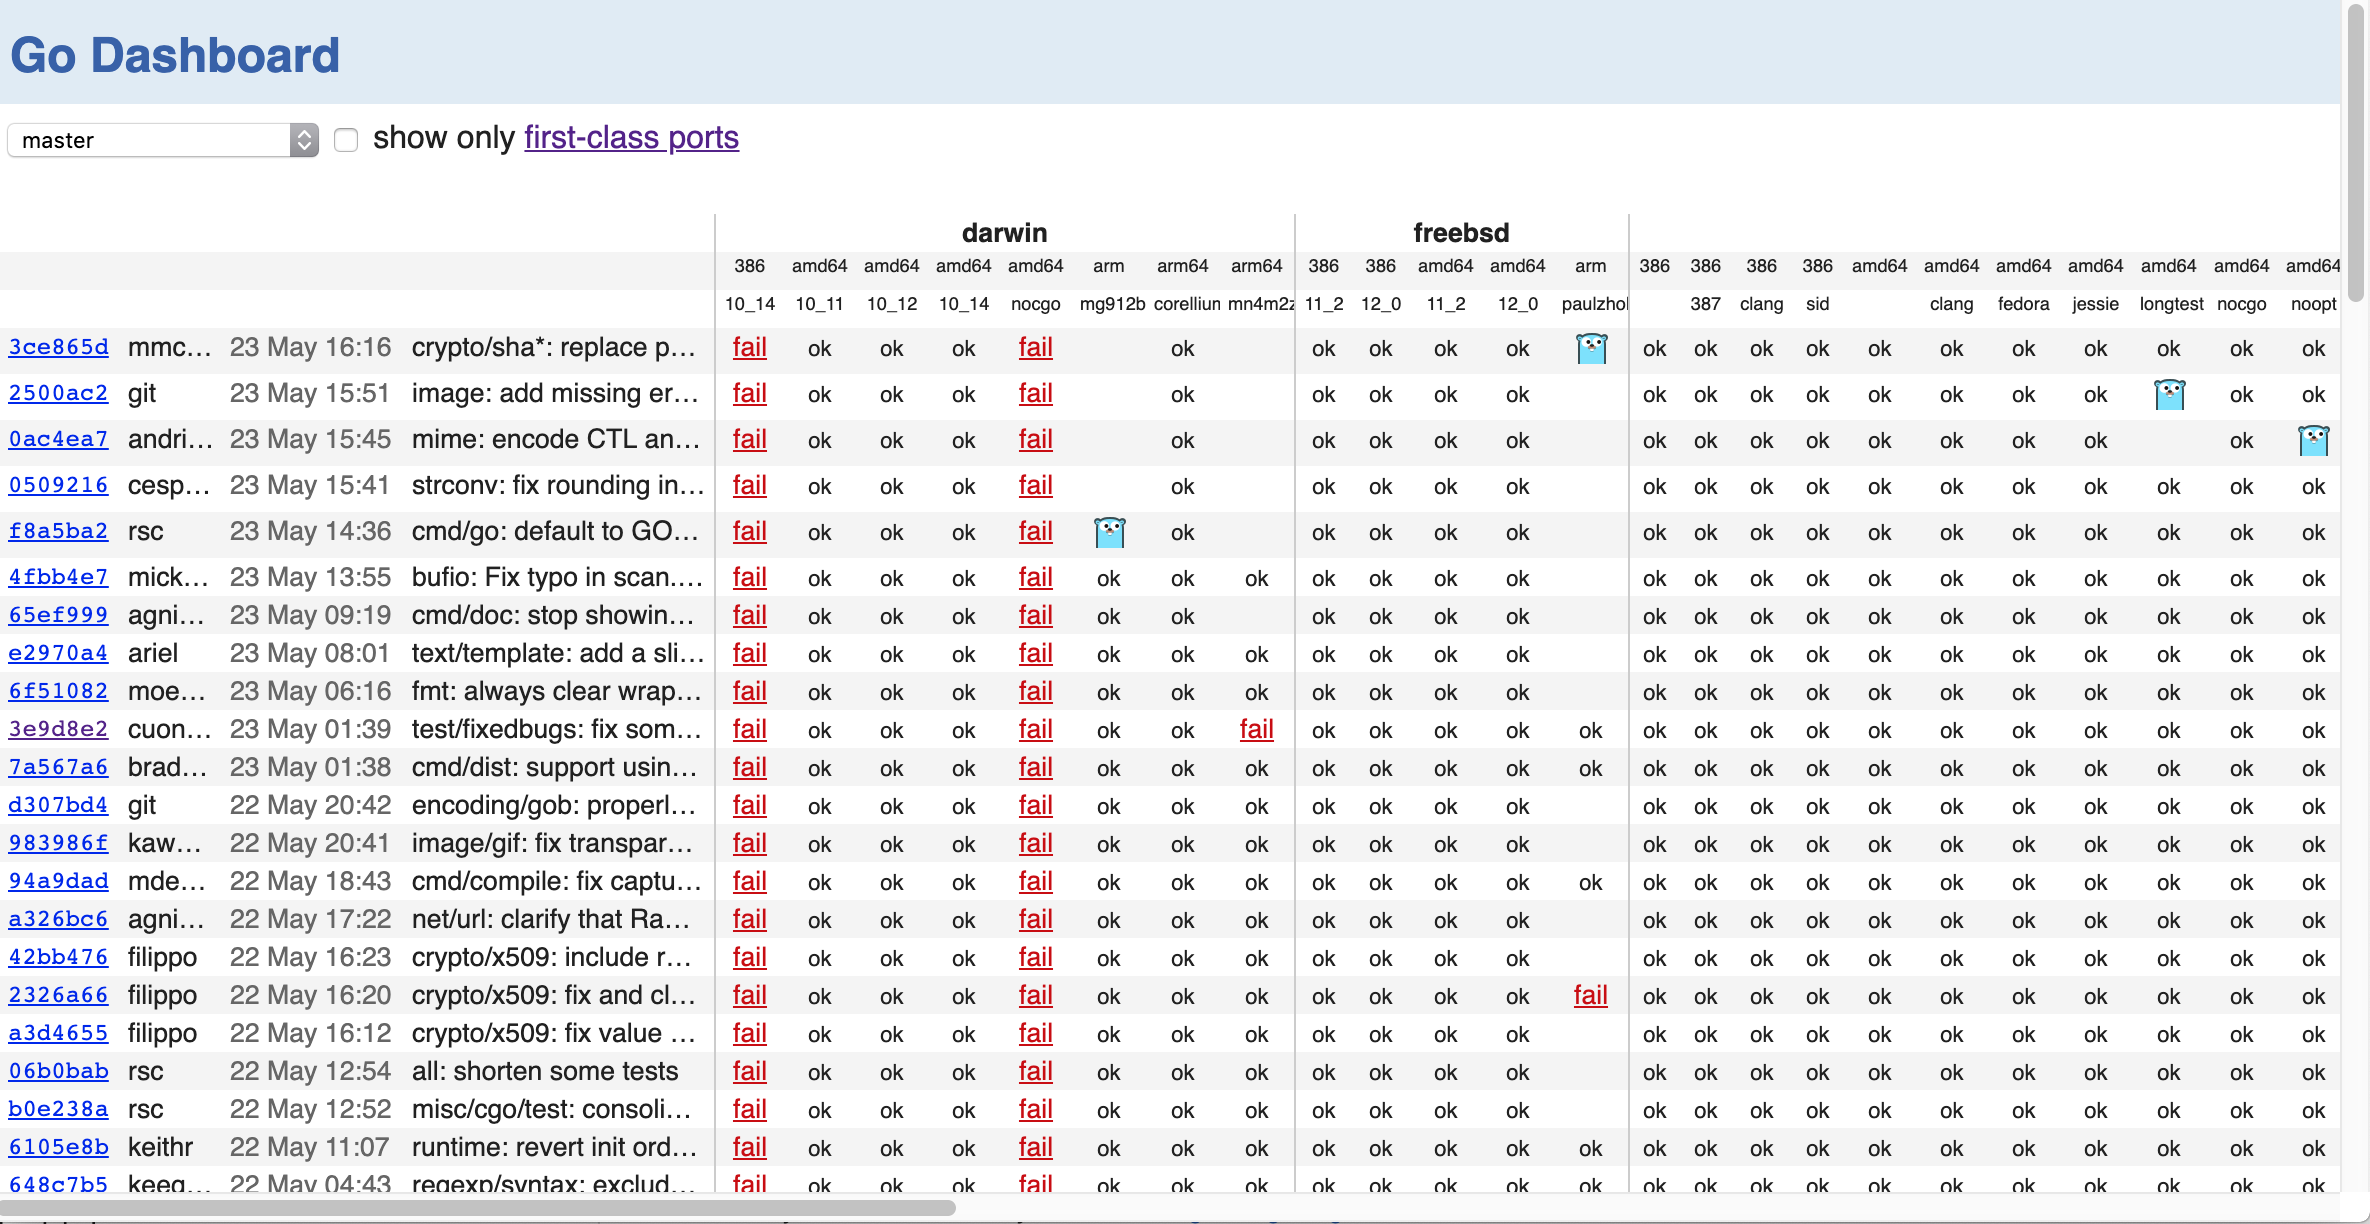Open commit 0ac4ea7

point(58,439)
